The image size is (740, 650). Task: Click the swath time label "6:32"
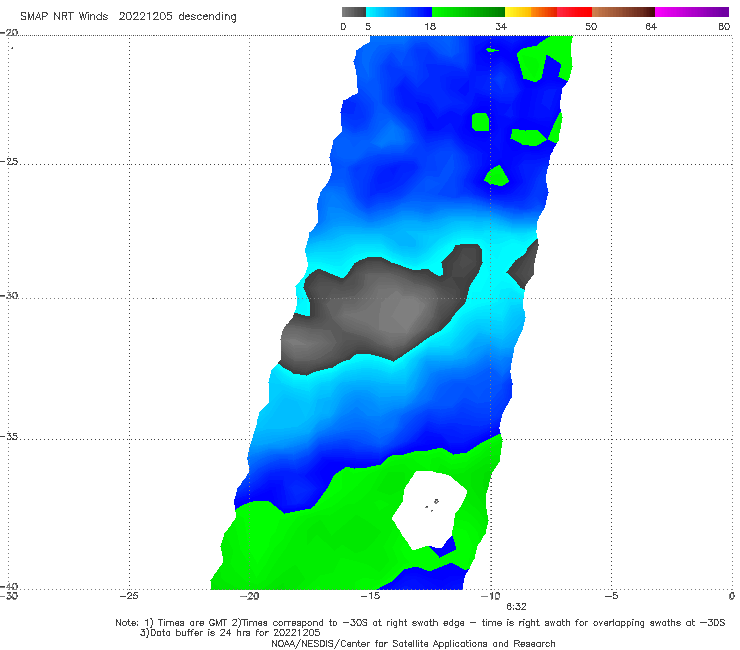pyautogui.click(x=516, y=607)
